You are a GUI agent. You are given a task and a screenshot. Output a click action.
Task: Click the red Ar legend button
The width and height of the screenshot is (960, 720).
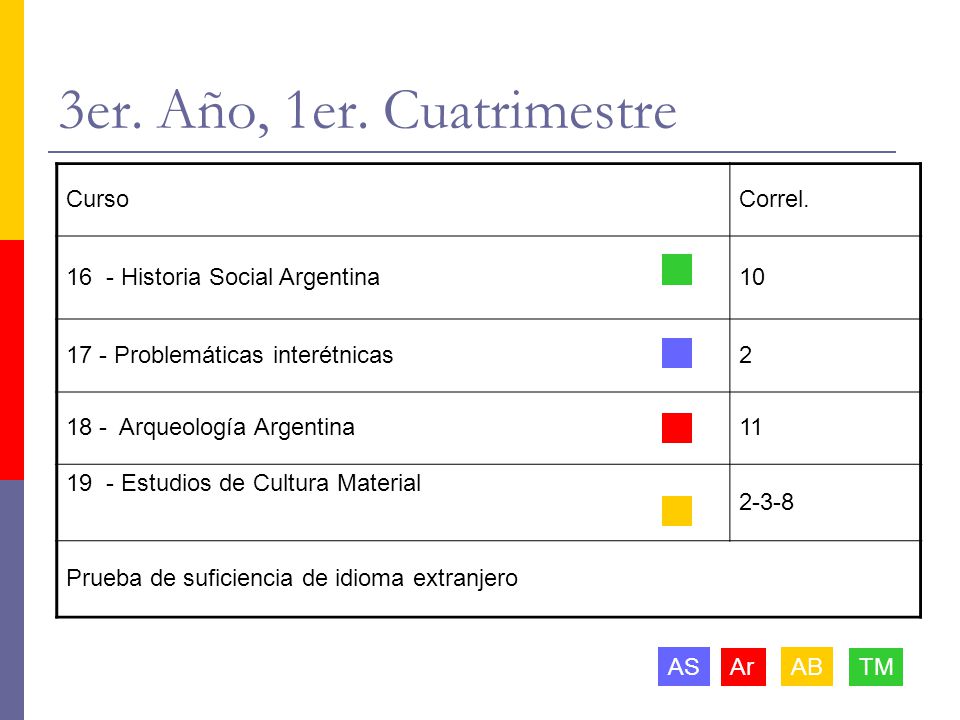[743, 666]
